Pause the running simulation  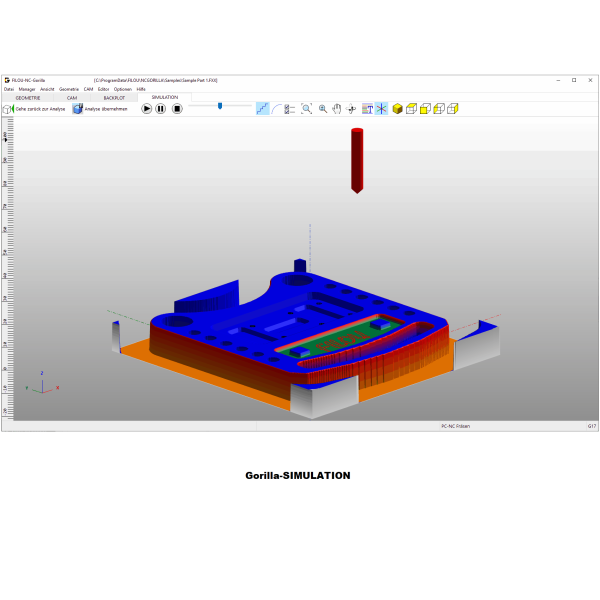point(161,108)
